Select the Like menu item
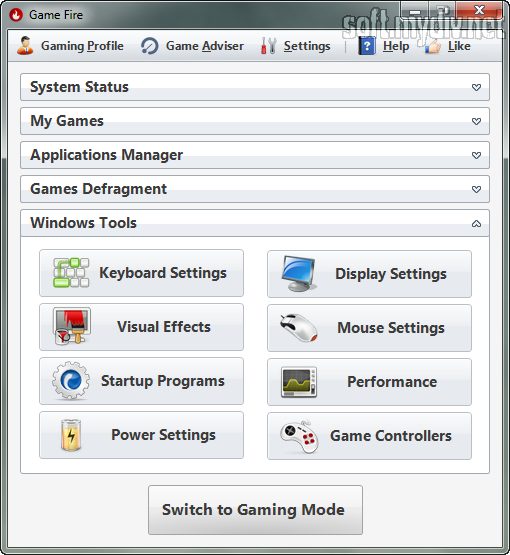Image resolution: width=510 pixels, height=555 pixels. [x=459, y=46]
